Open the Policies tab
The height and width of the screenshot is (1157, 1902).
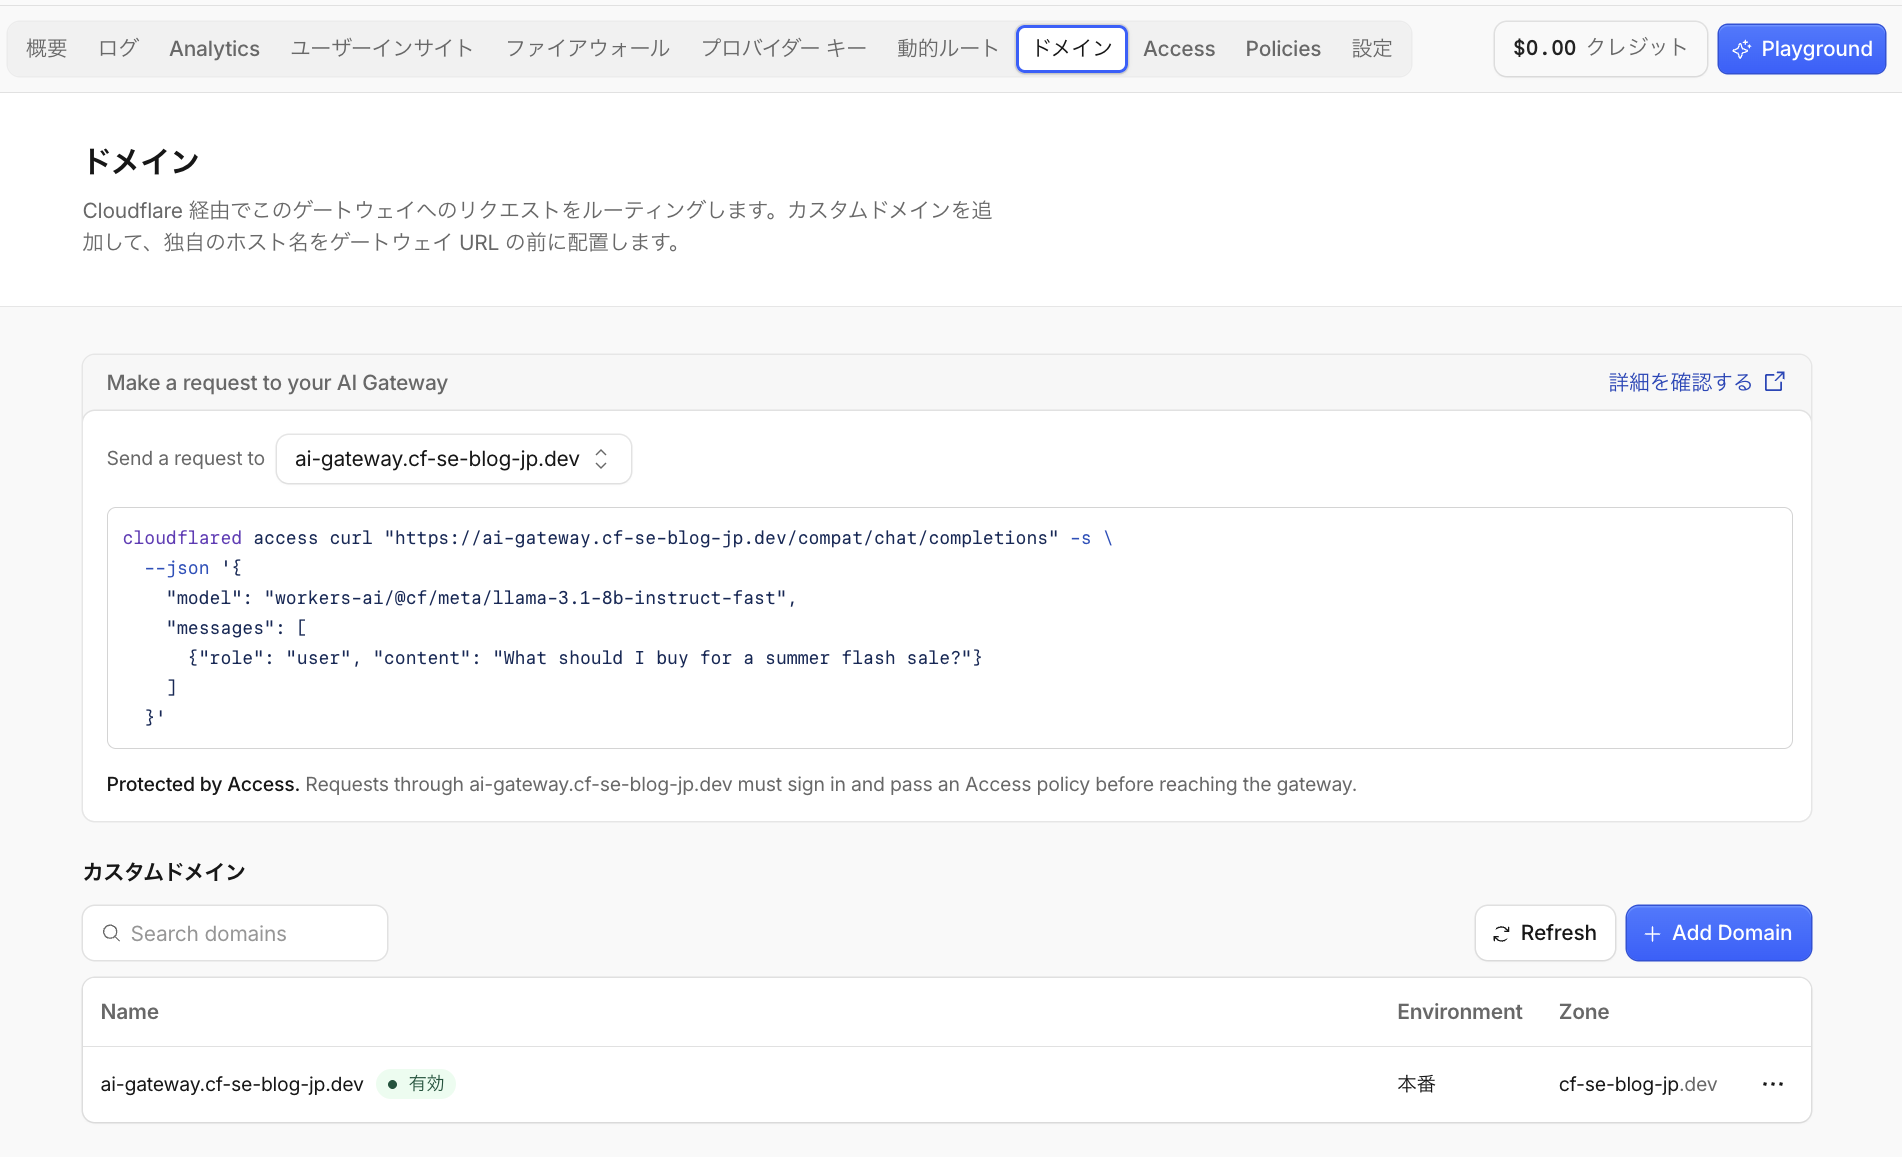(1283, 49)
